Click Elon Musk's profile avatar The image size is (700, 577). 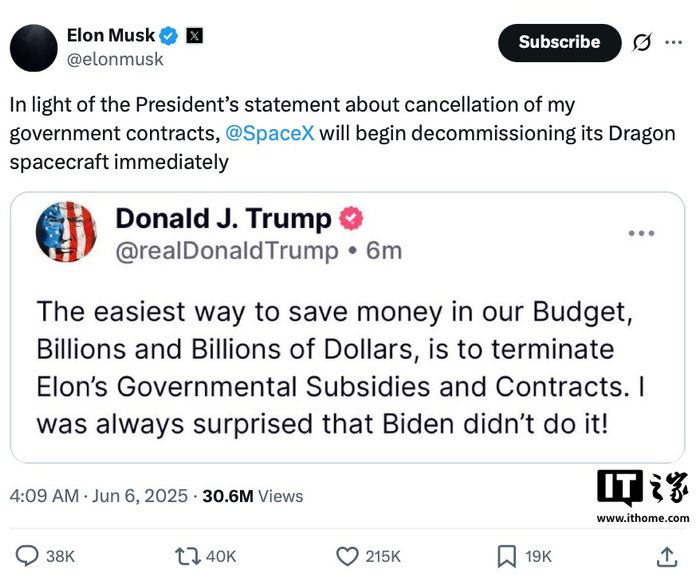pyautogui.click(x=32, y=47)
